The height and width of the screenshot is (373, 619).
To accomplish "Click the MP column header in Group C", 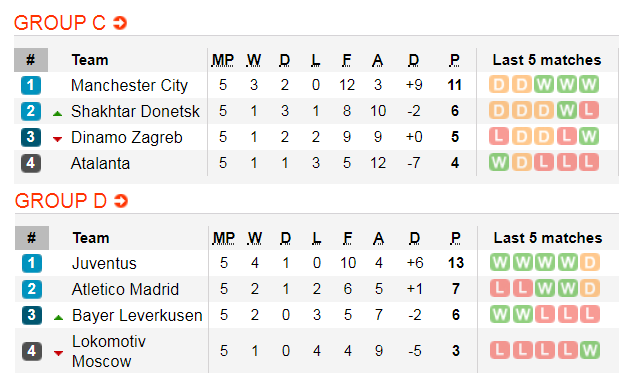I will click(223, 60).
